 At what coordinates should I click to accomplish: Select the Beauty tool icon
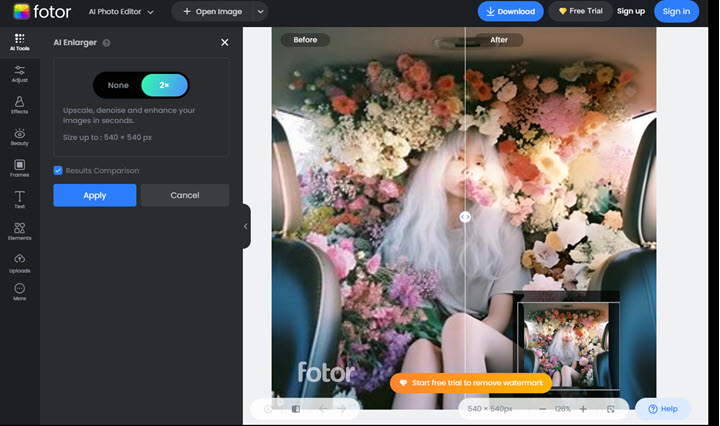tap(19, 136)
